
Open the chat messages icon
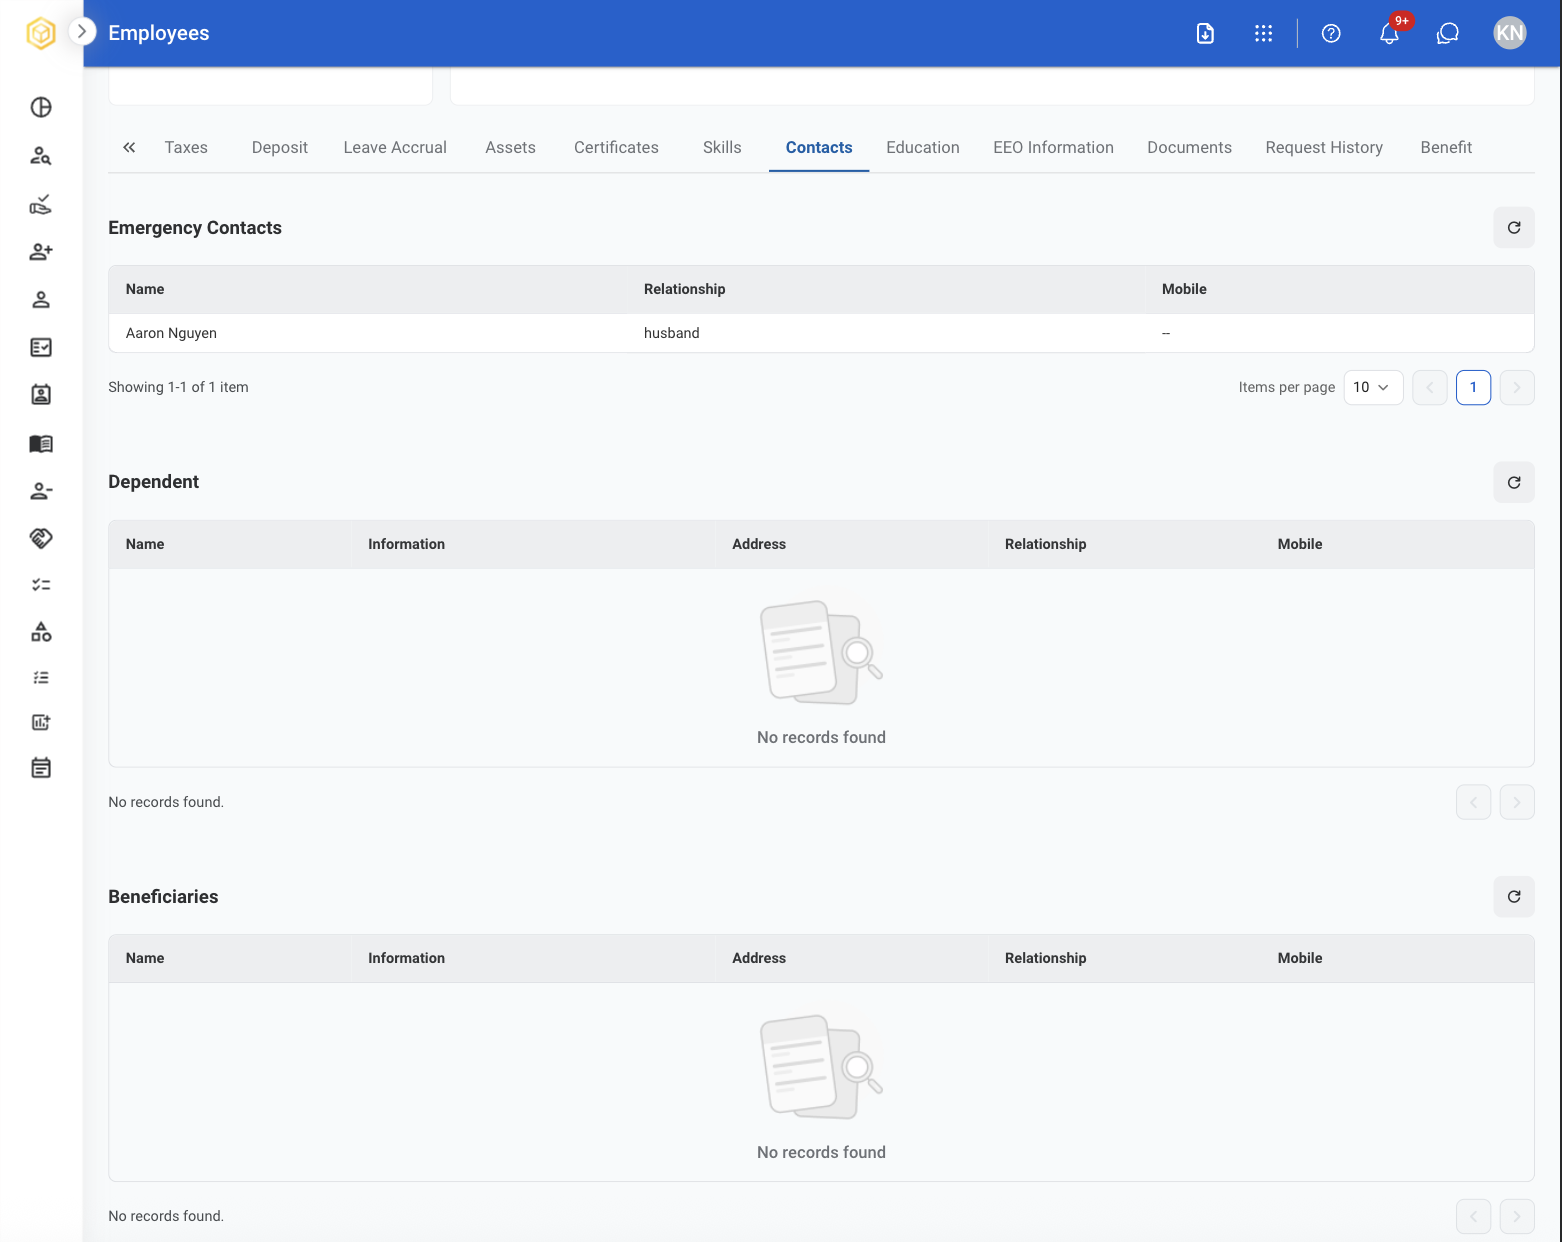[1448, 33]
